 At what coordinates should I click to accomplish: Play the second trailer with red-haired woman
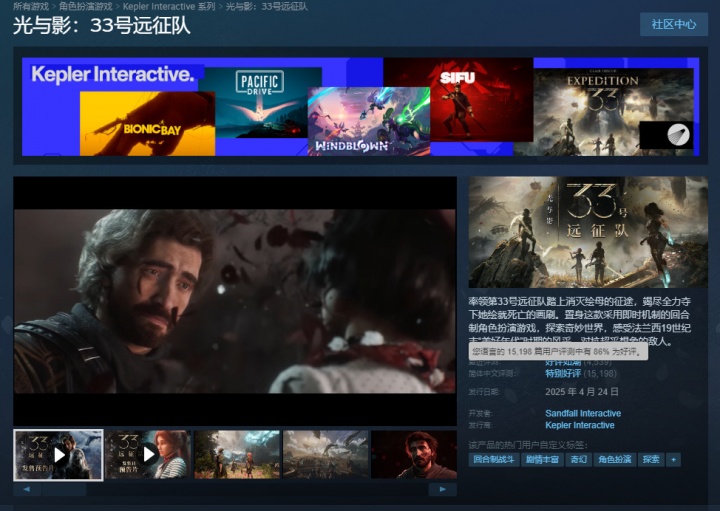click(148, 455)
